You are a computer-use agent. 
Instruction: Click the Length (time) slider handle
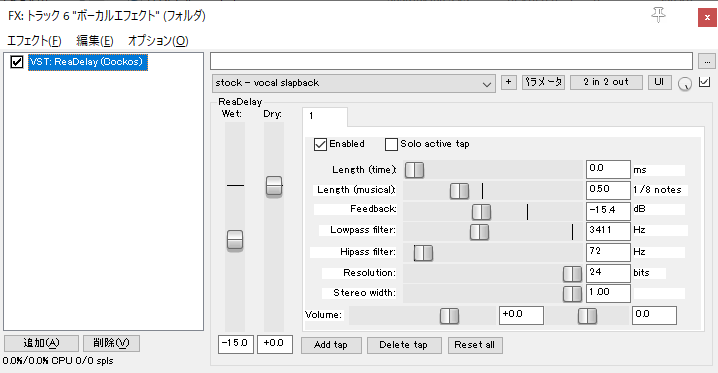(414, 170)
